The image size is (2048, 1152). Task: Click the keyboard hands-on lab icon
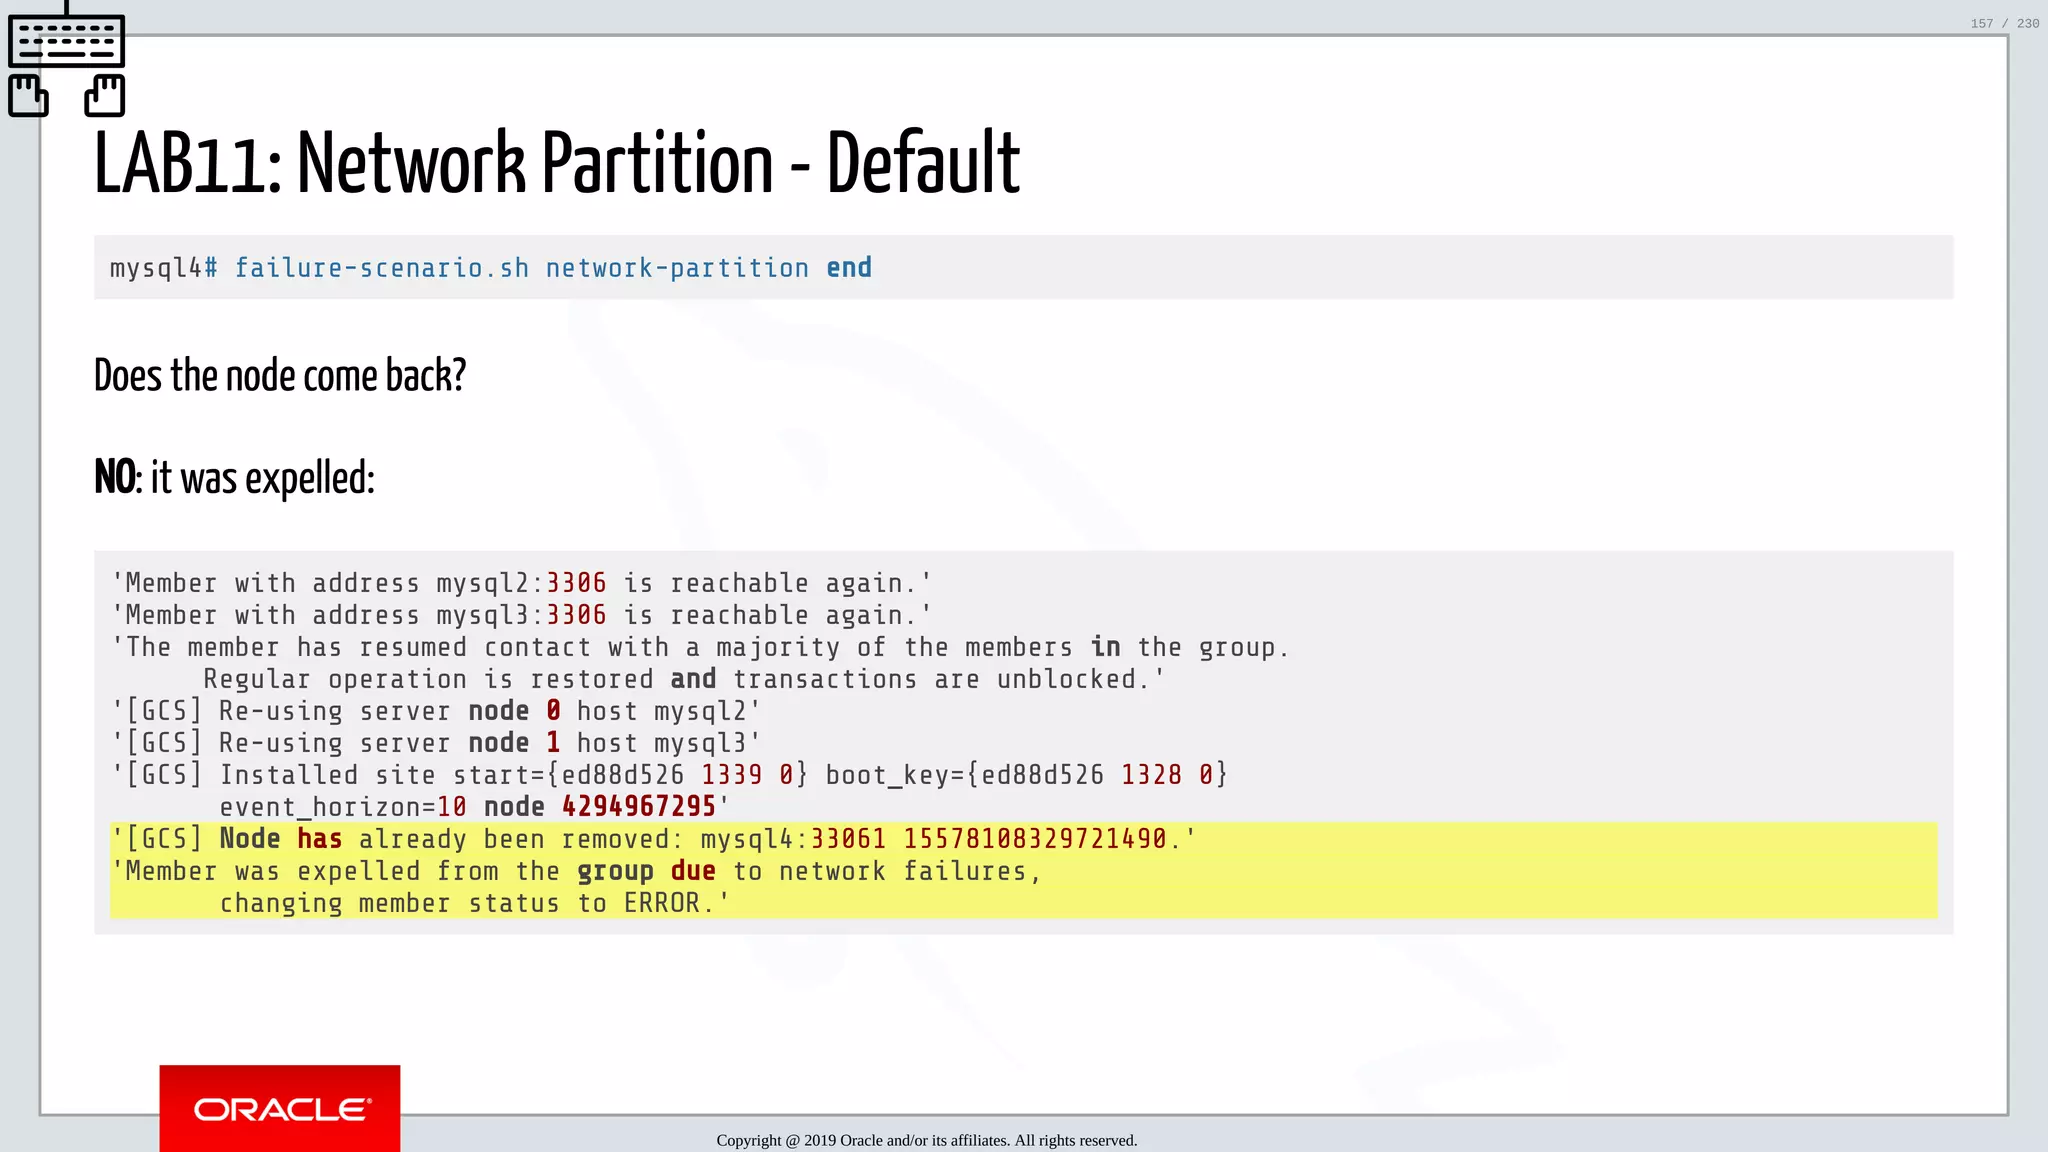(66, 59)
